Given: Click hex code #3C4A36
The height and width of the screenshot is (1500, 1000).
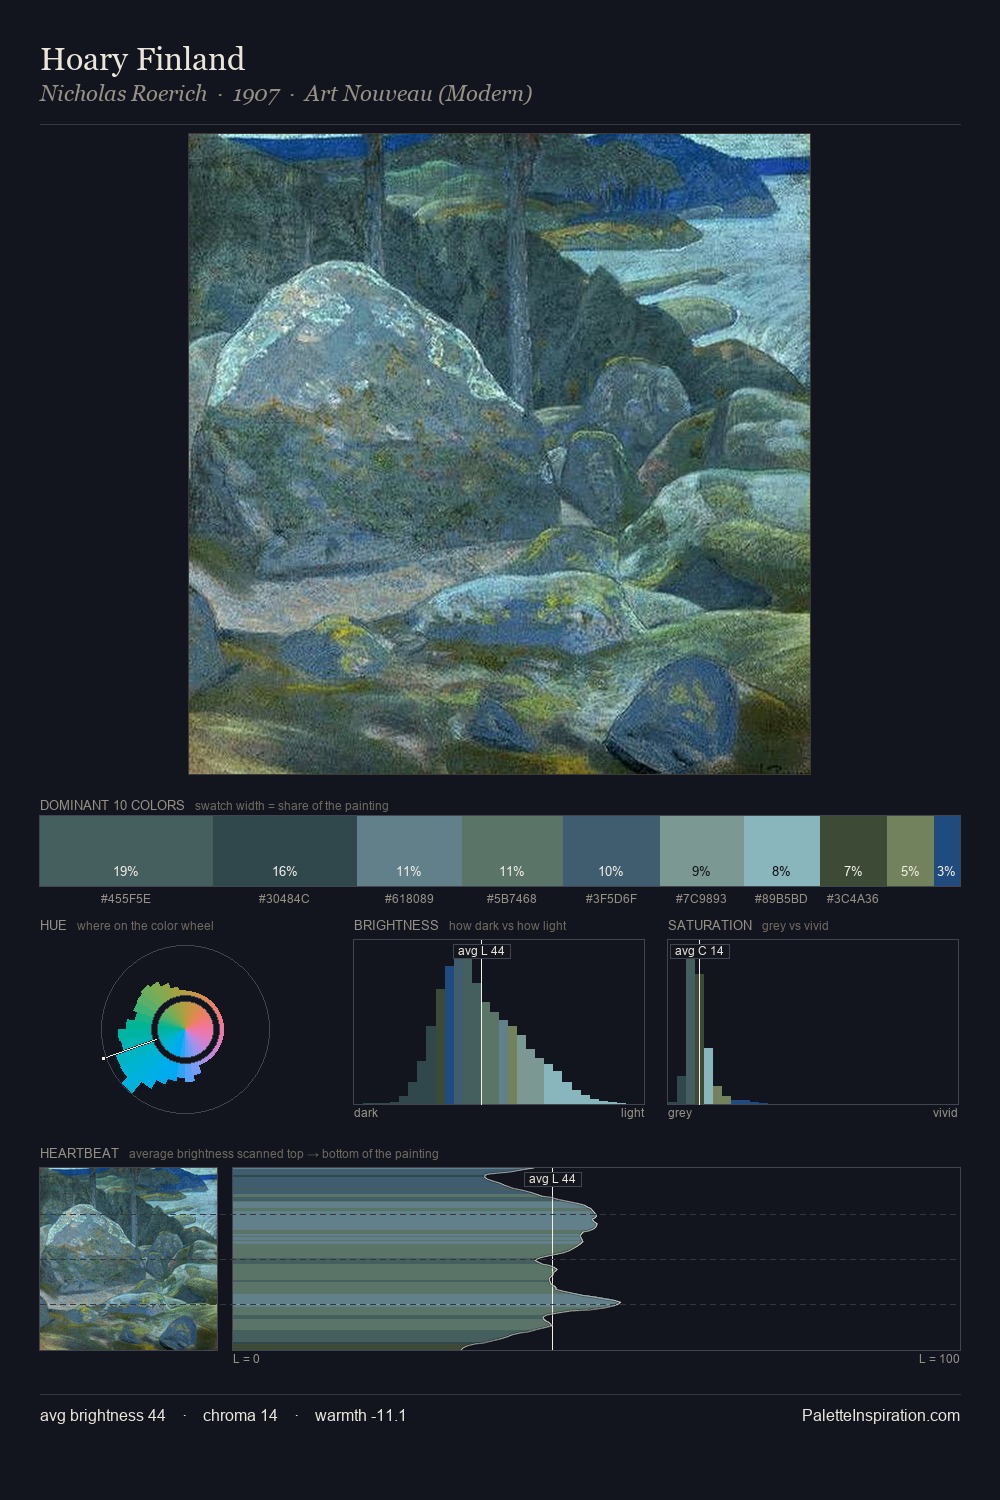Looking at the screenshot, I should [x=852, y=899].
